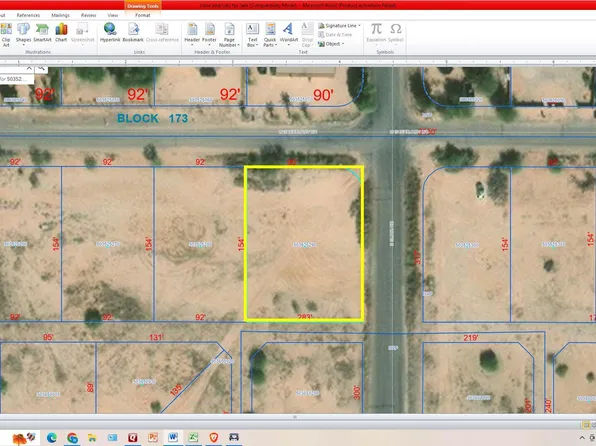Open the Review tab
Viewport: 596px width, 446px height.
pyautogui.click(x=88, y=15)
